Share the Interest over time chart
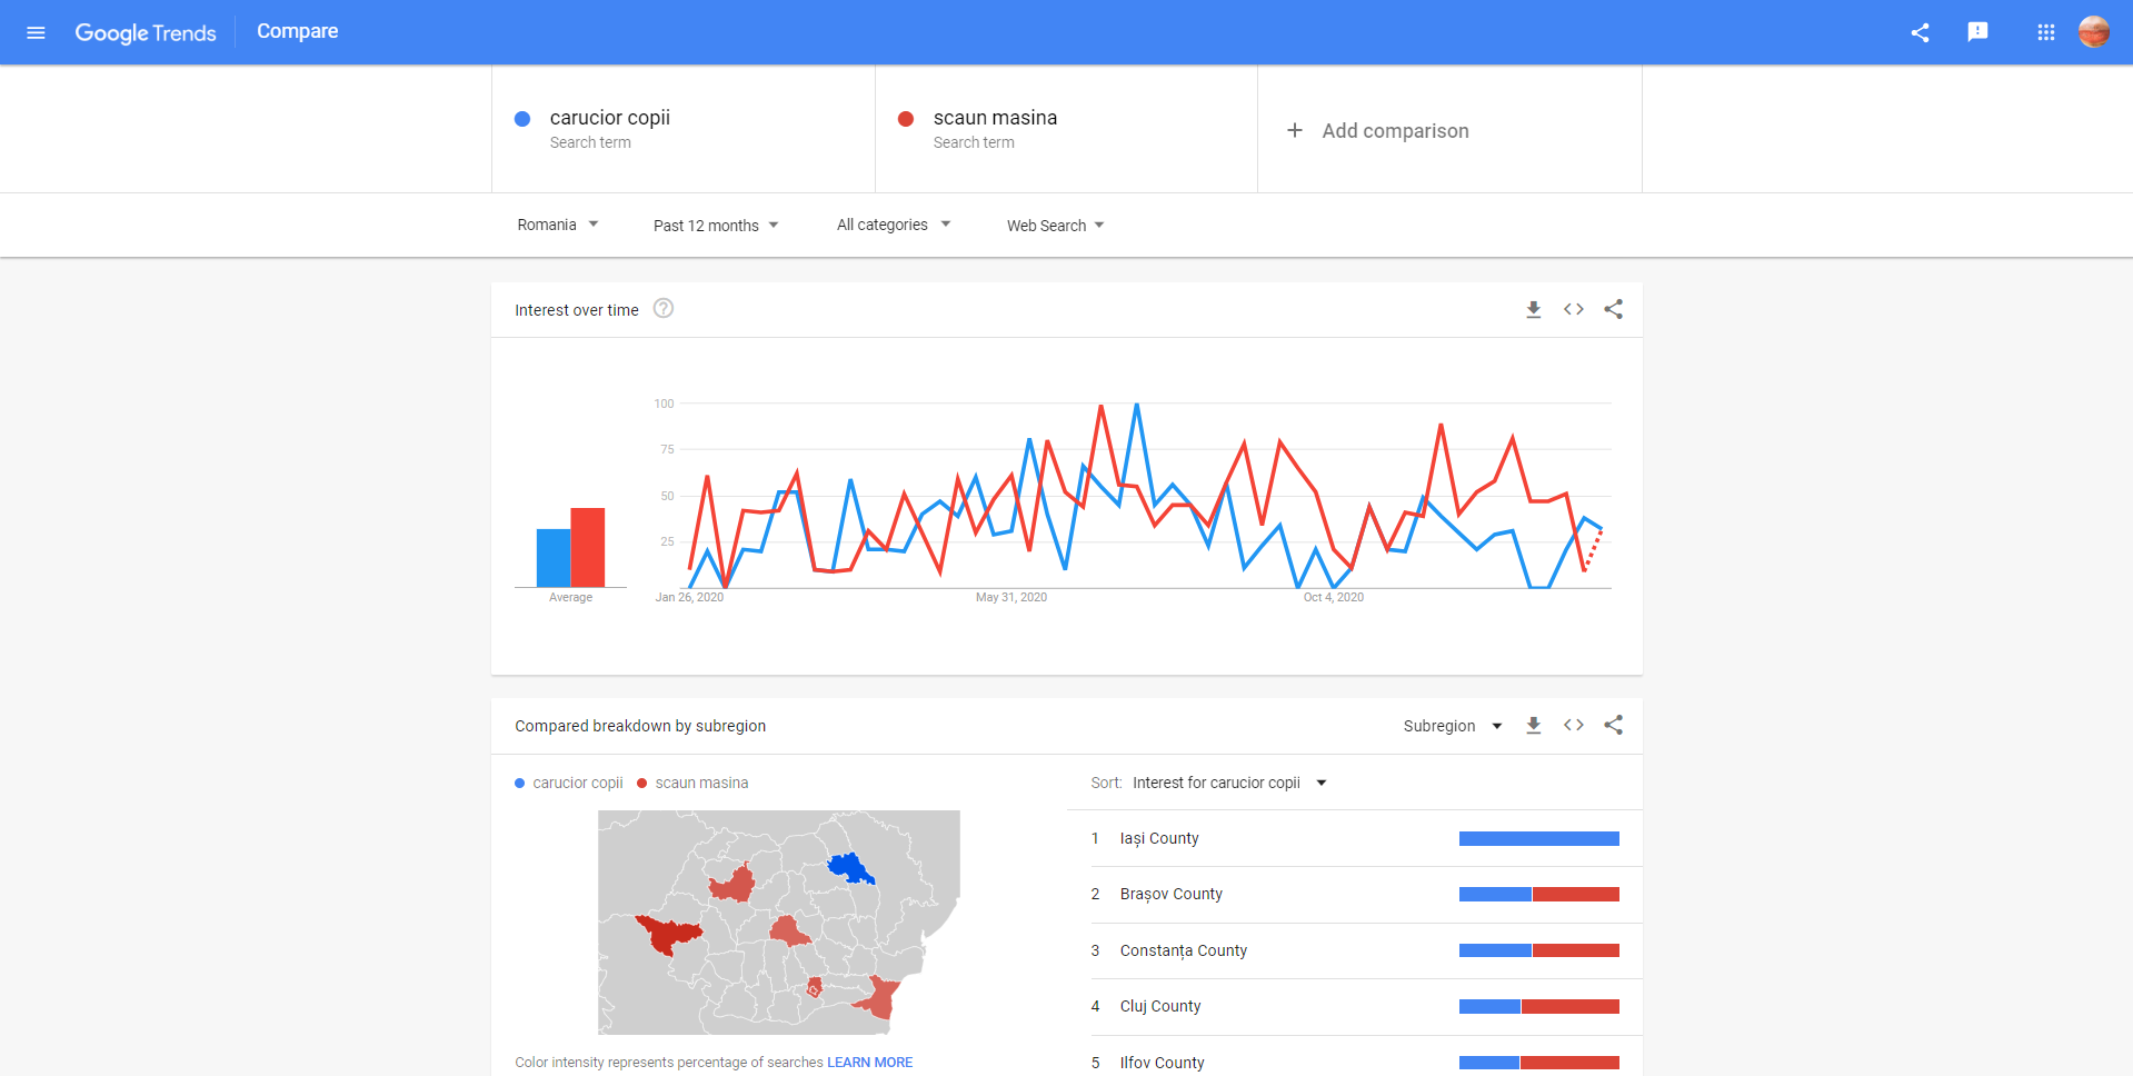Viewport: 2133px width, 1076px height. coord(1613,310)
